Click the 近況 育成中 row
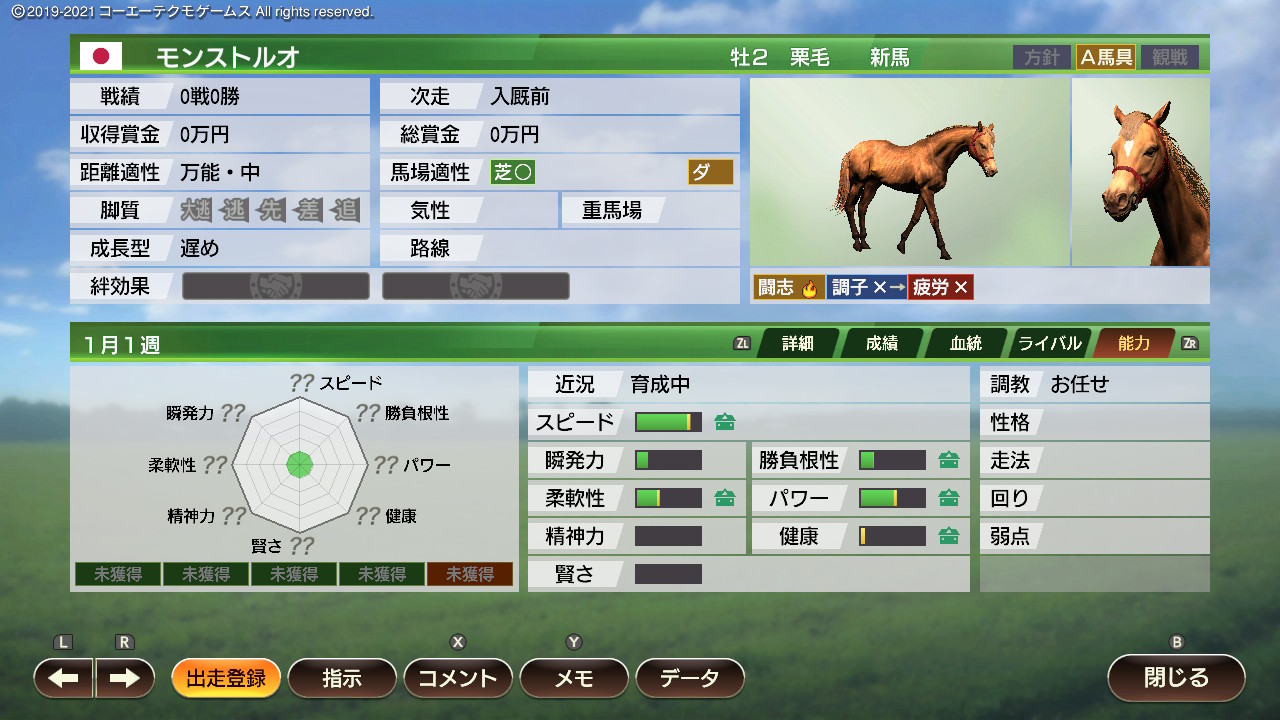This screenshot has width=1280, height=720. click(749, 384)
